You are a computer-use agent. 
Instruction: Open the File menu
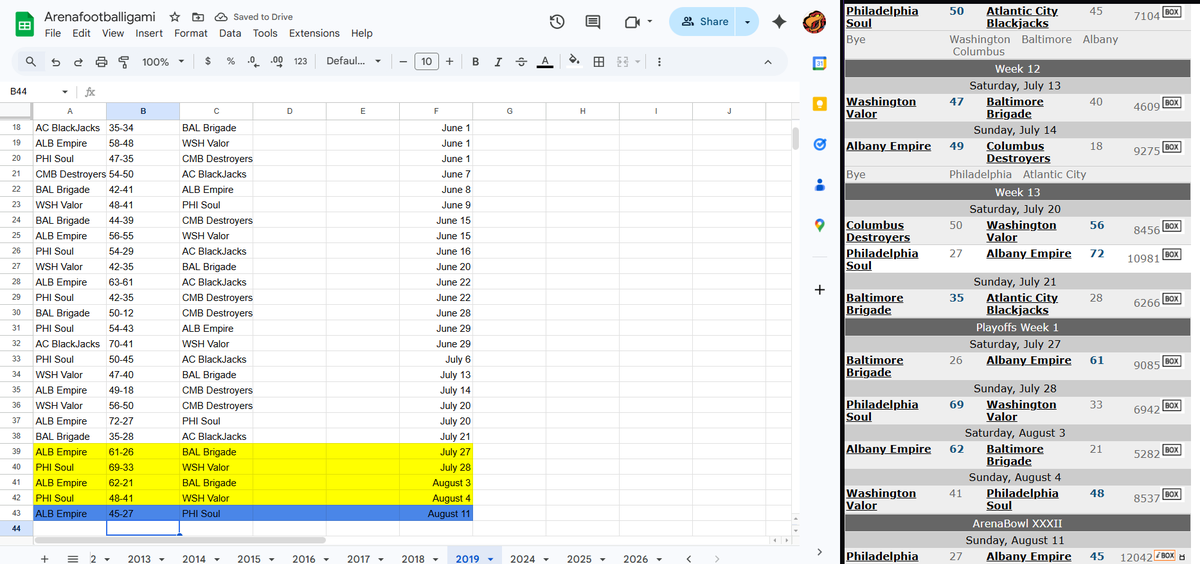coord(54,33)
